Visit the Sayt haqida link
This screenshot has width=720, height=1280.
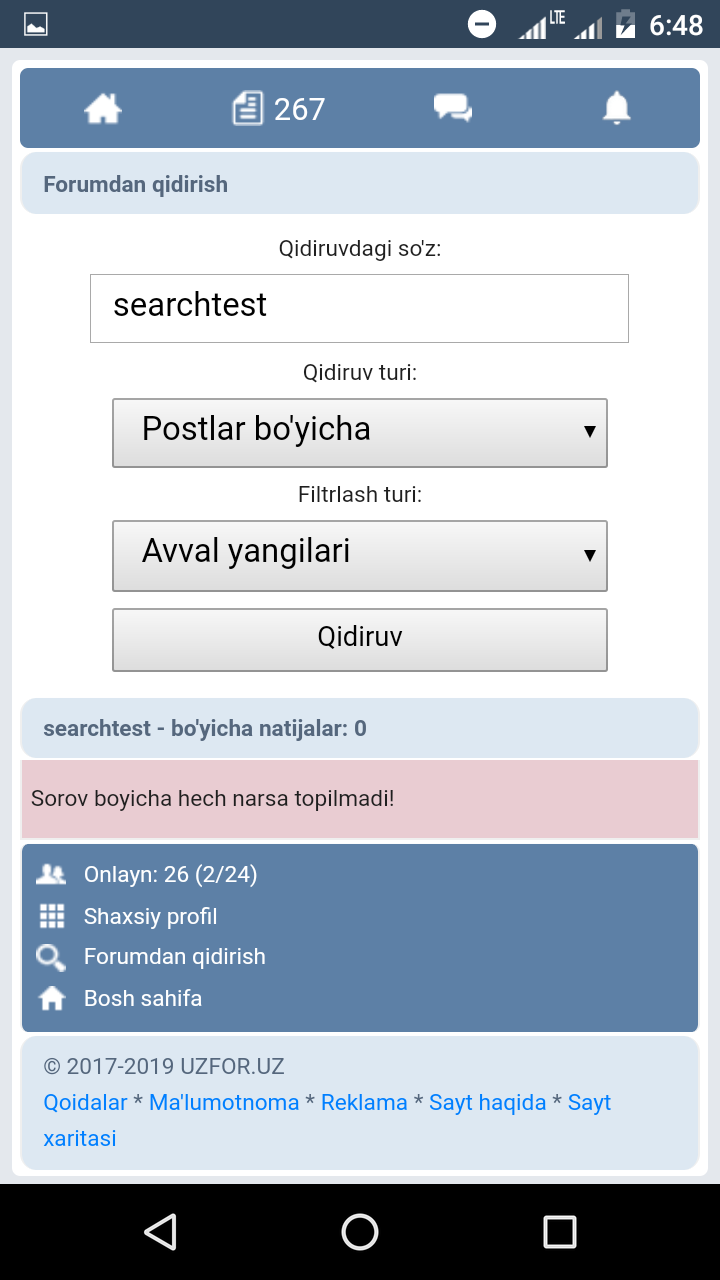pyautogui.click(x=487, y=1102)
